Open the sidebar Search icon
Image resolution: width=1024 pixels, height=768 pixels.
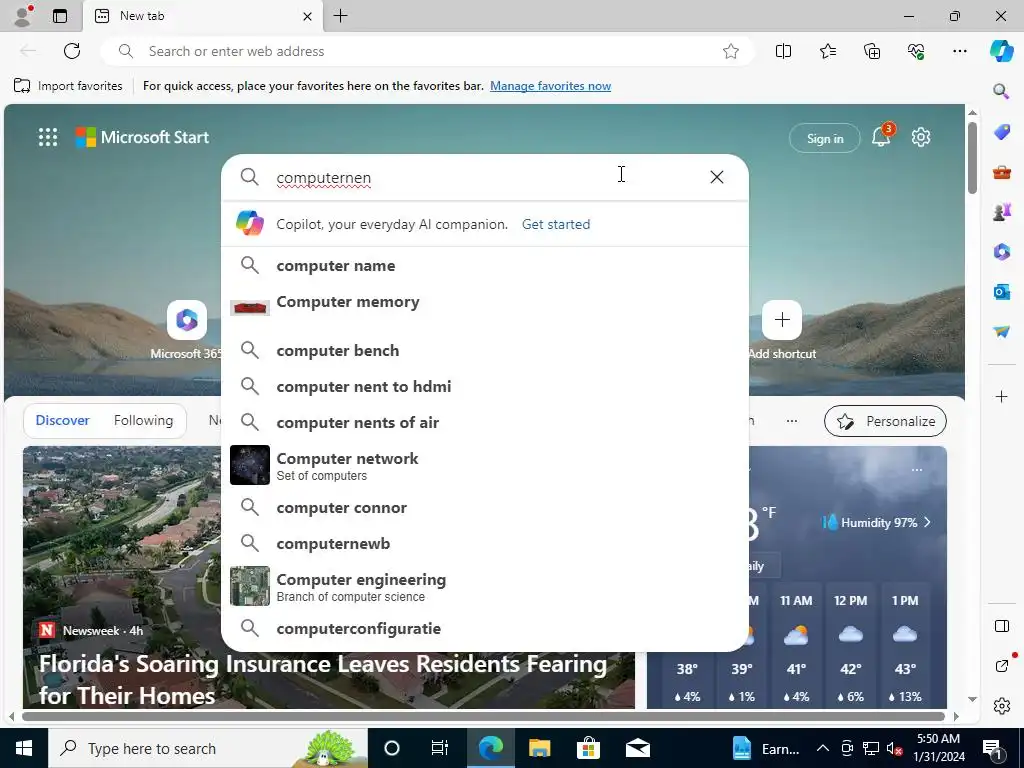point(1001,91)
